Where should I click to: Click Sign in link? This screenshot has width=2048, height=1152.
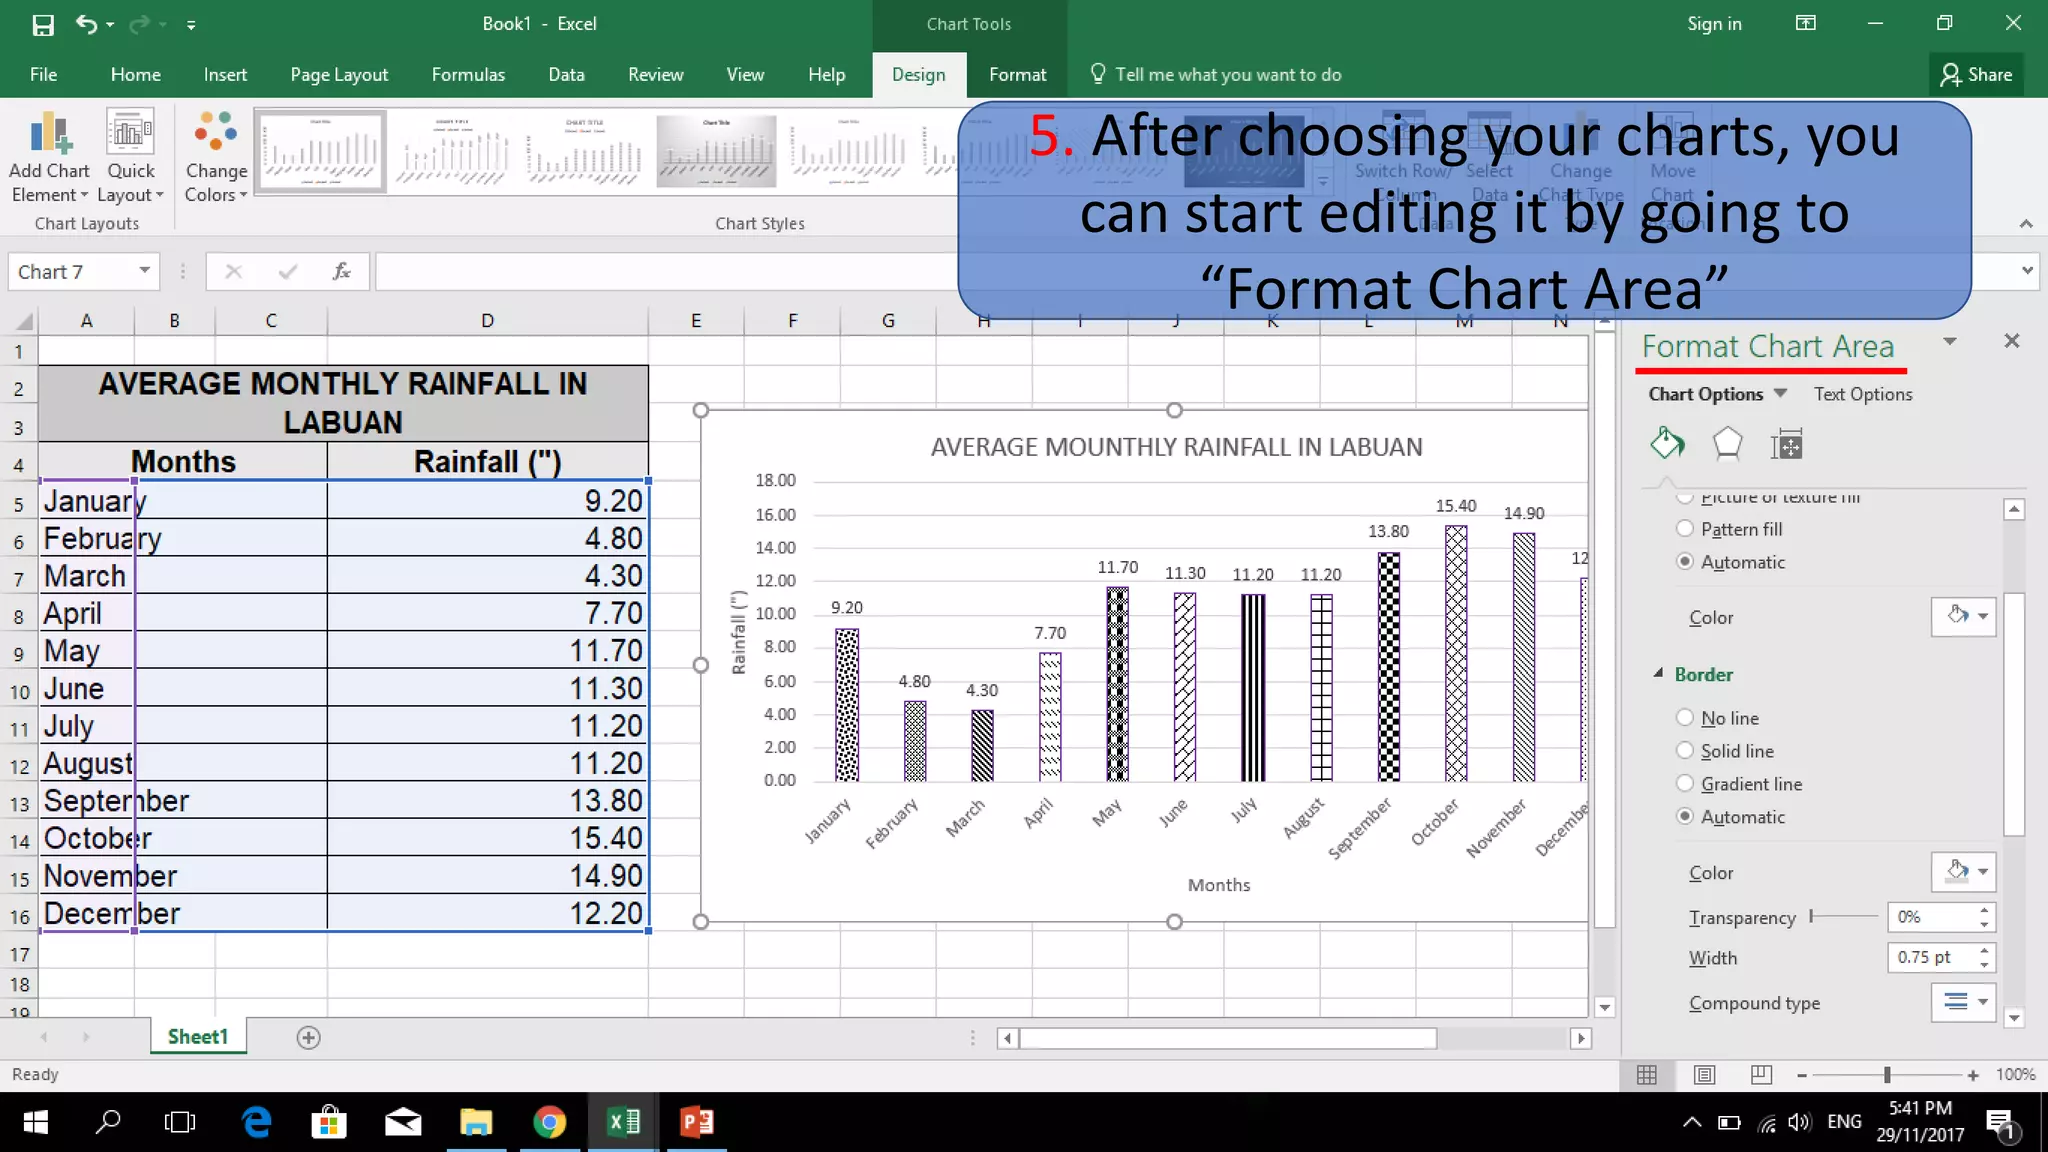[1714, 24]
